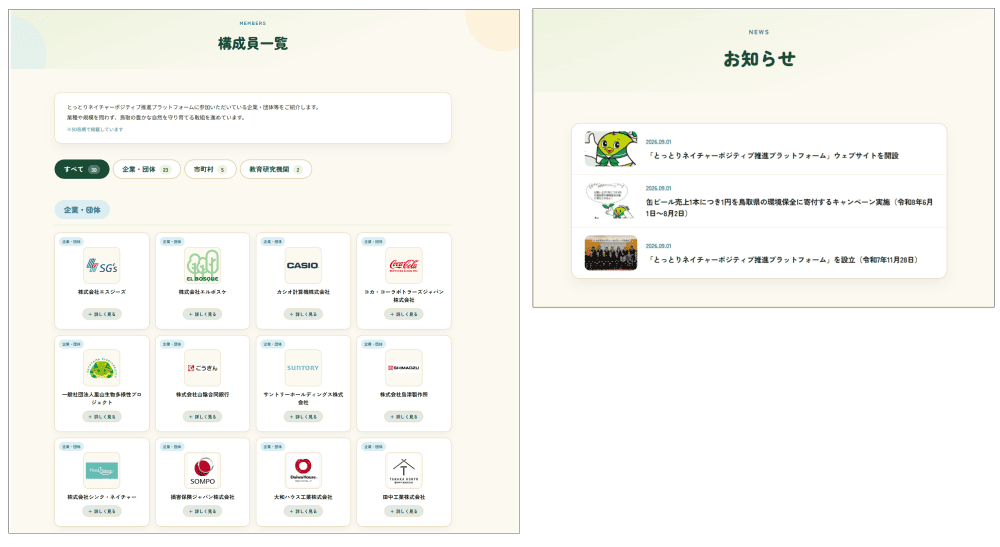The width and height of the screenshot is (1000, 547).
Task: Click the teal Think Nature logo
Action: tap(102, 470)
